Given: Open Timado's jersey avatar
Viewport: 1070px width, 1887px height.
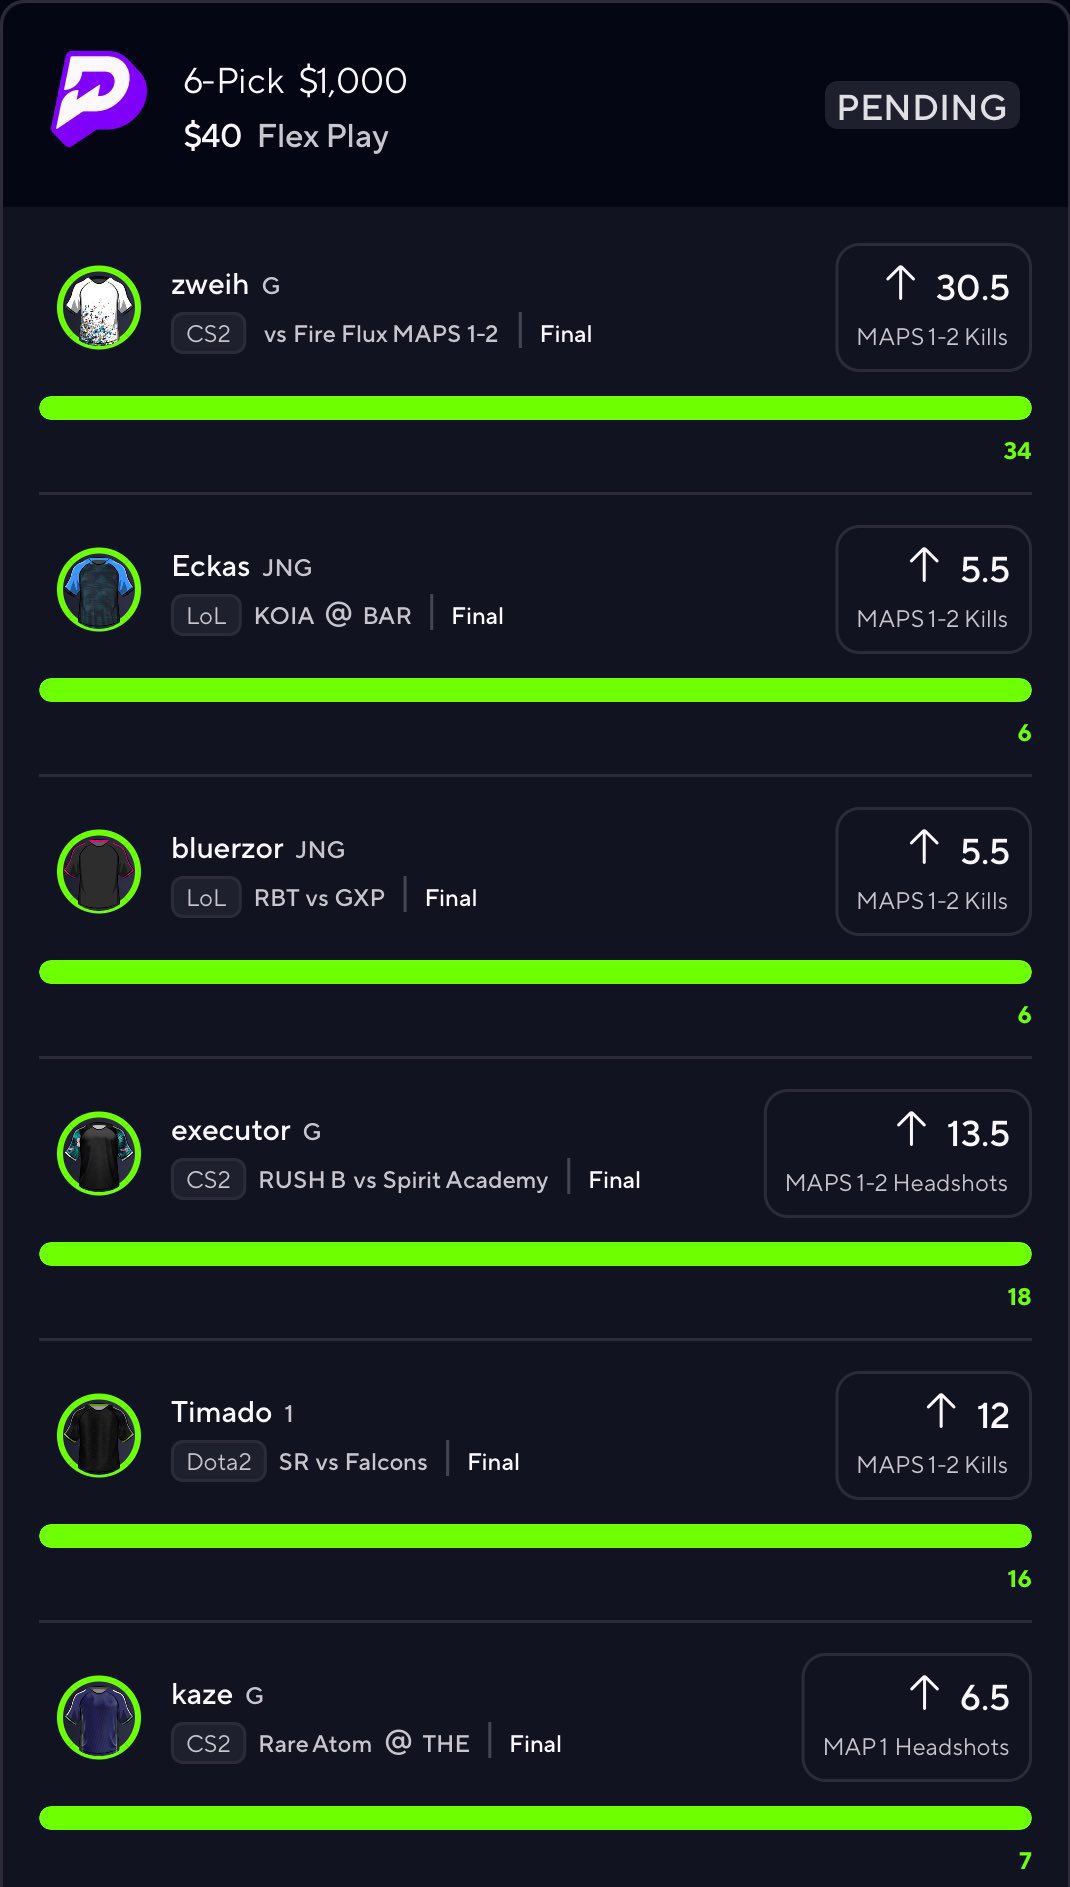Looking at the screenshot, I should tap(99, 1436).
